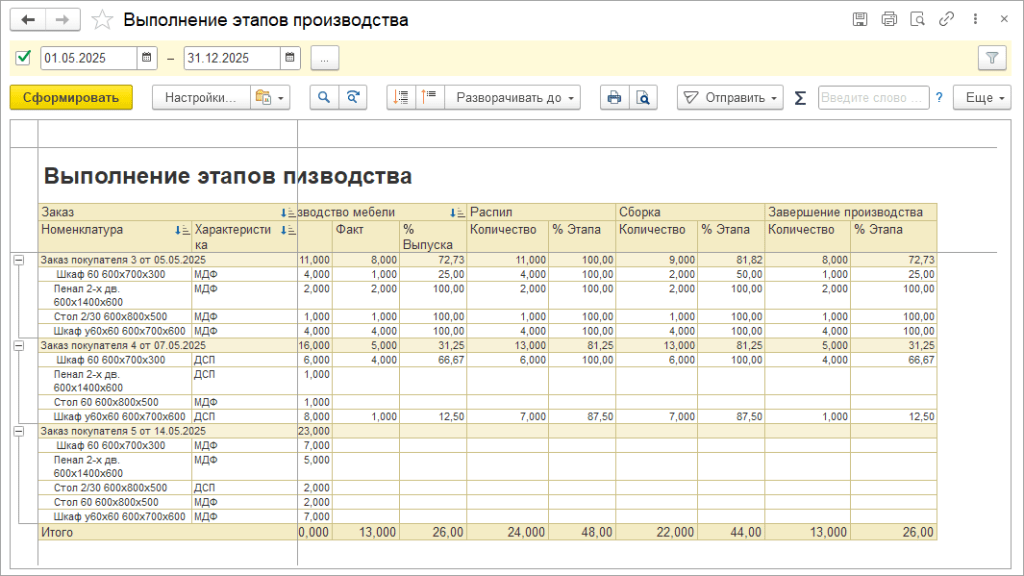1024x576 pixels.
Task: Click the print icon in report toolbar
Action: click(614, 97)
